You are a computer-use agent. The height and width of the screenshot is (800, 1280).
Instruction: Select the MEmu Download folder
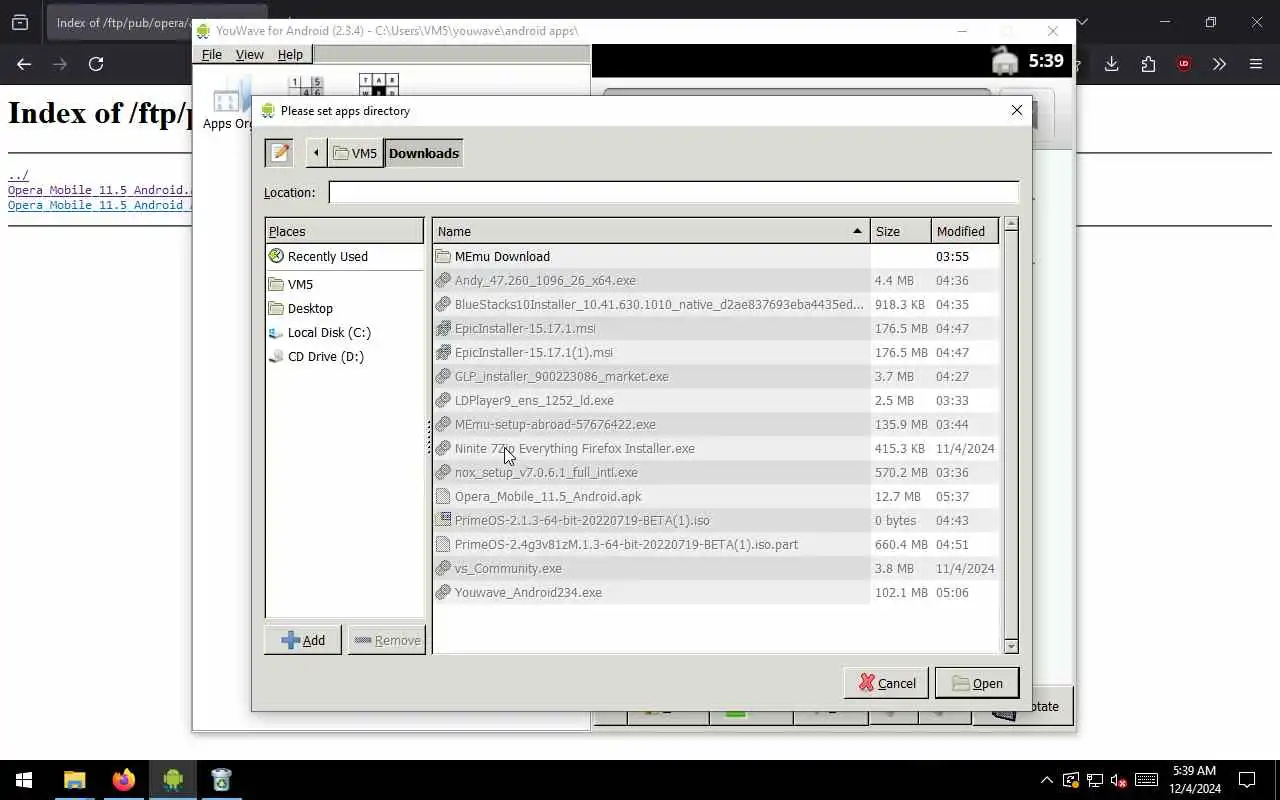(x=716, y=256)
